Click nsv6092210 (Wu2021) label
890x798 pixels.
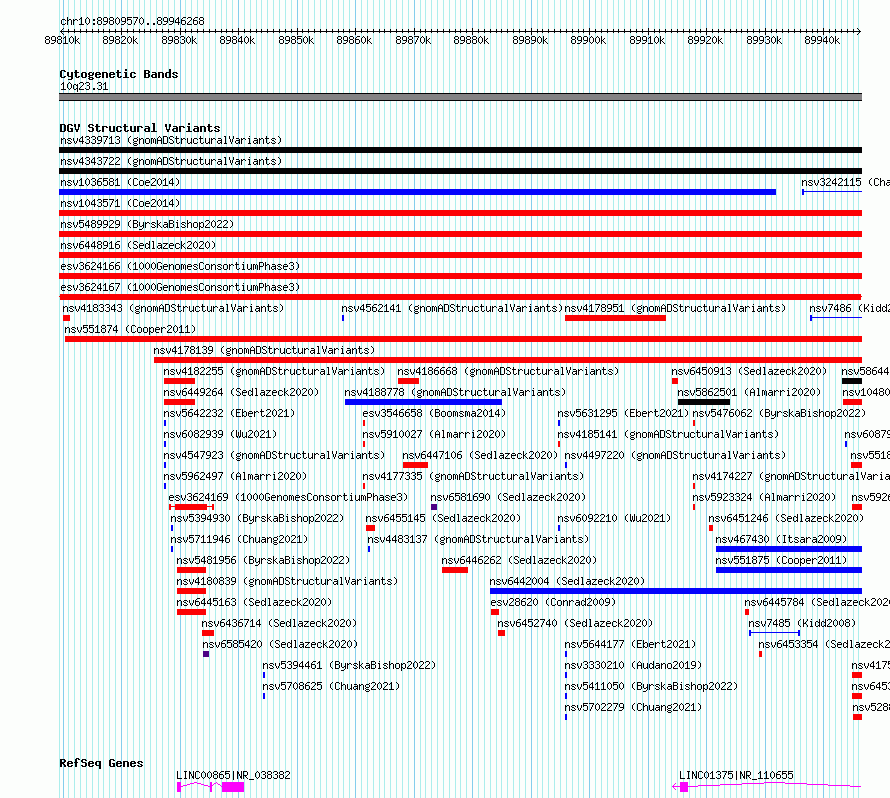[x=614, y=518]
